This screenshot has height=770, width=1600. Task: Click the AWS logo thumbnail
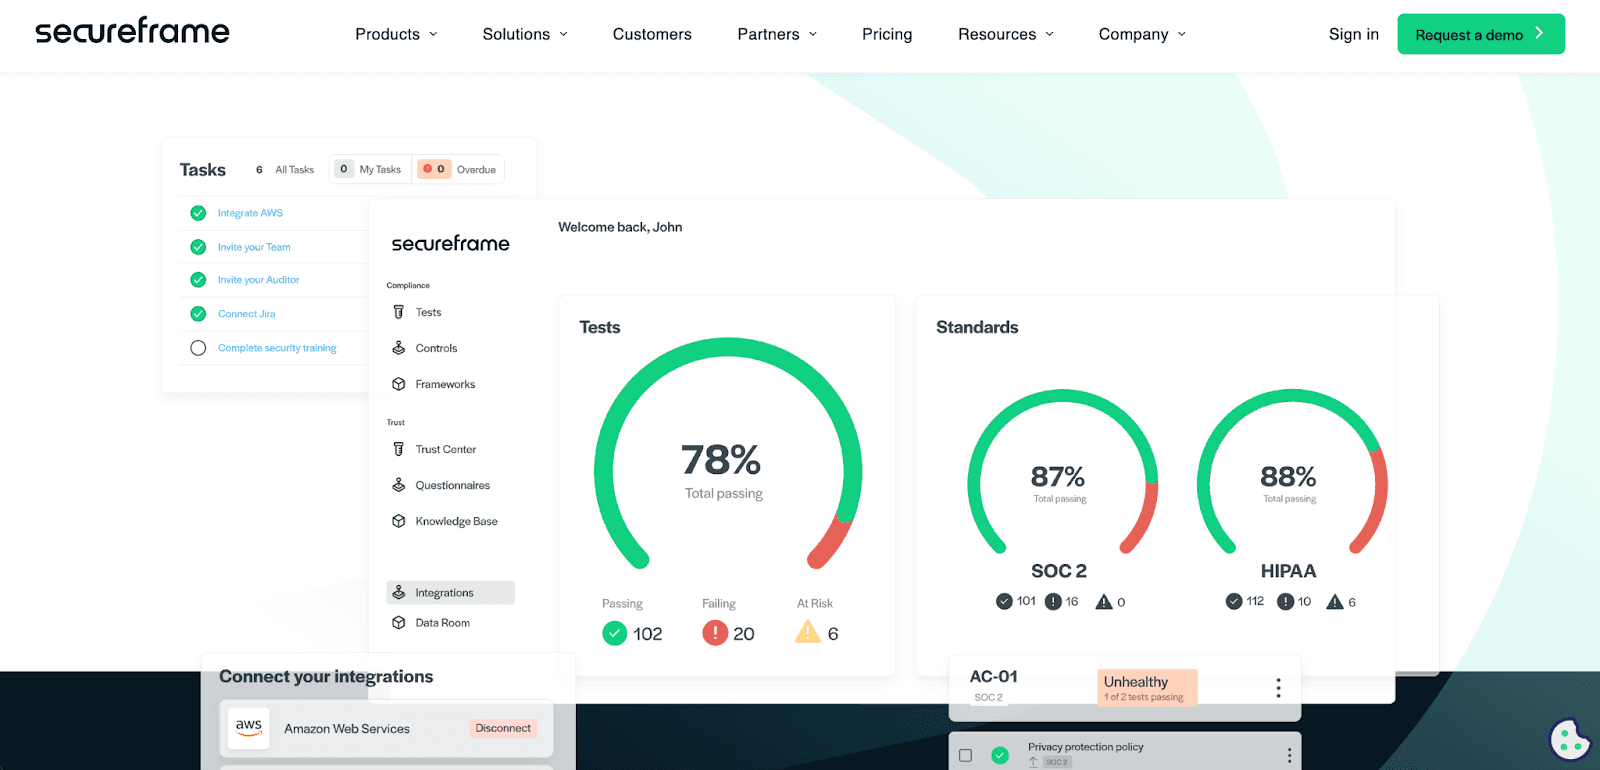(x=248, y=728)
